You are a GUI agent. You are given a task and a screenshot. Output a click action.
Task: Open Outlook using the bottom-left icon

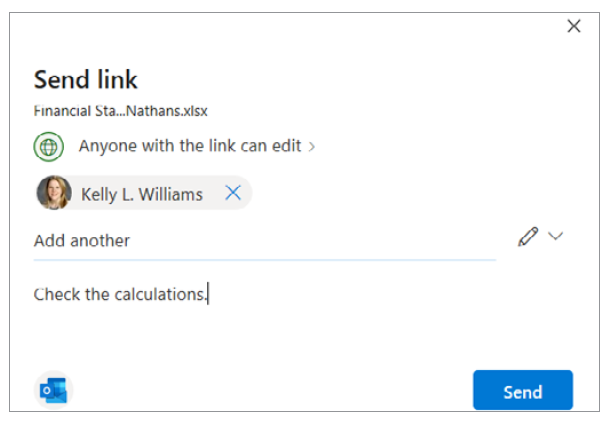52,390
